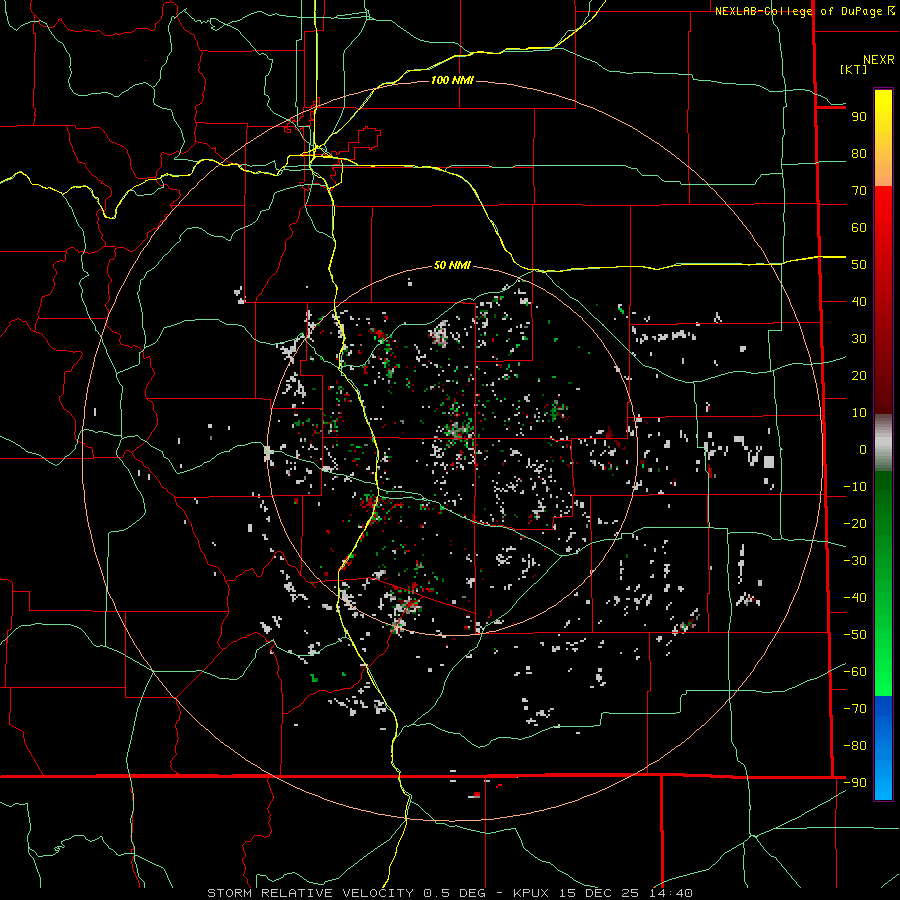This screenshot has width=900, height=900.
Task: Click the -30 value on the velocity scale
Action: [855, 560]
